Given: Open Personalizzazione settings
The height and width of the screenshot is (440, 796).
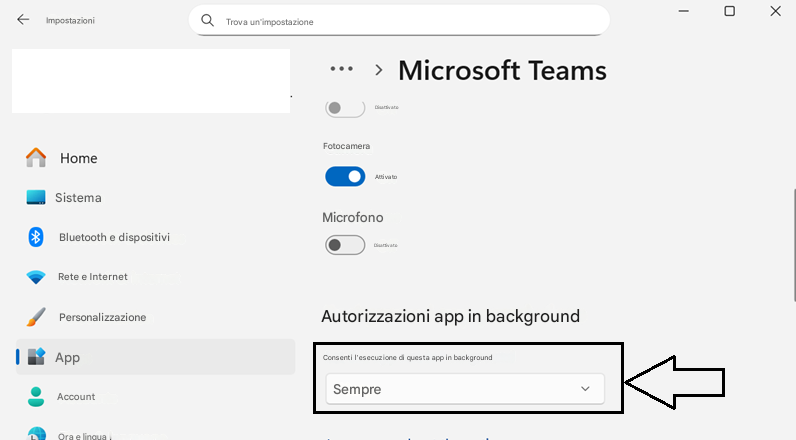Looking at the screenshot, I should 155,317.
